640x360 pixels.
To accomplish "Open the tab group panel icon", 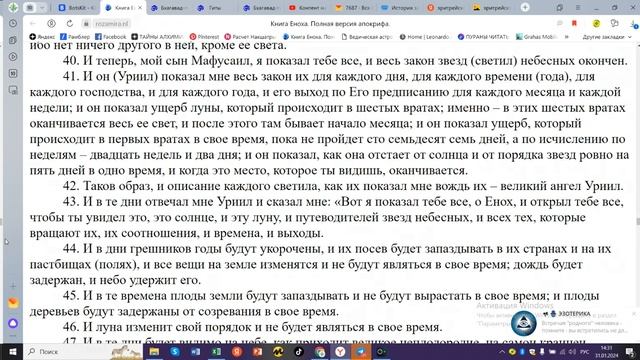I will point(30,7).
